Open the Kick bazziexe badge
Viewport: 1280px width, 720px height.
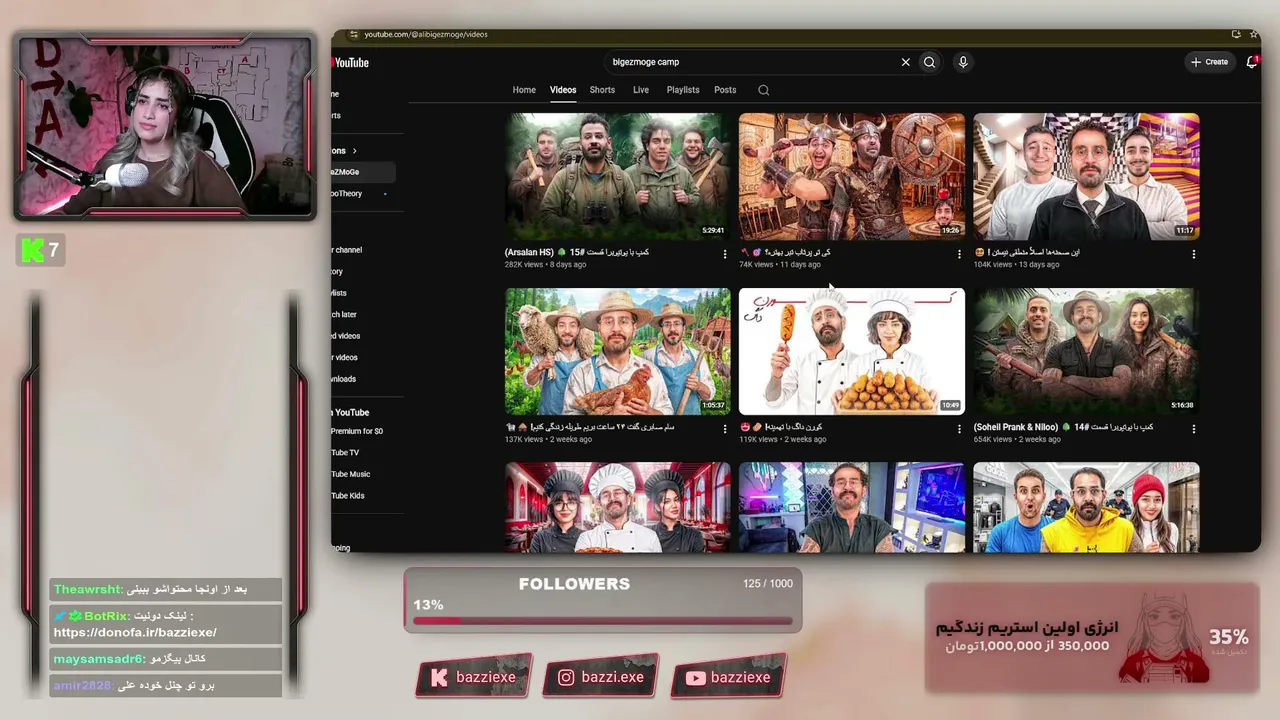(473, 677)
